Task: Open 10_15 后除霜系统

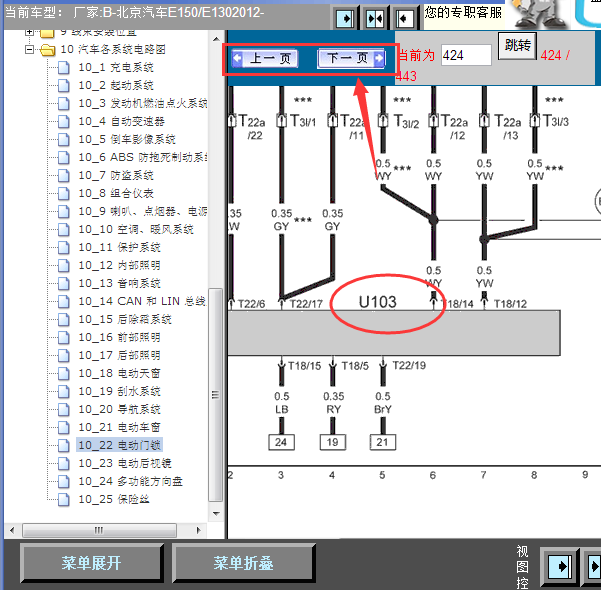Action: click(125, 319)
